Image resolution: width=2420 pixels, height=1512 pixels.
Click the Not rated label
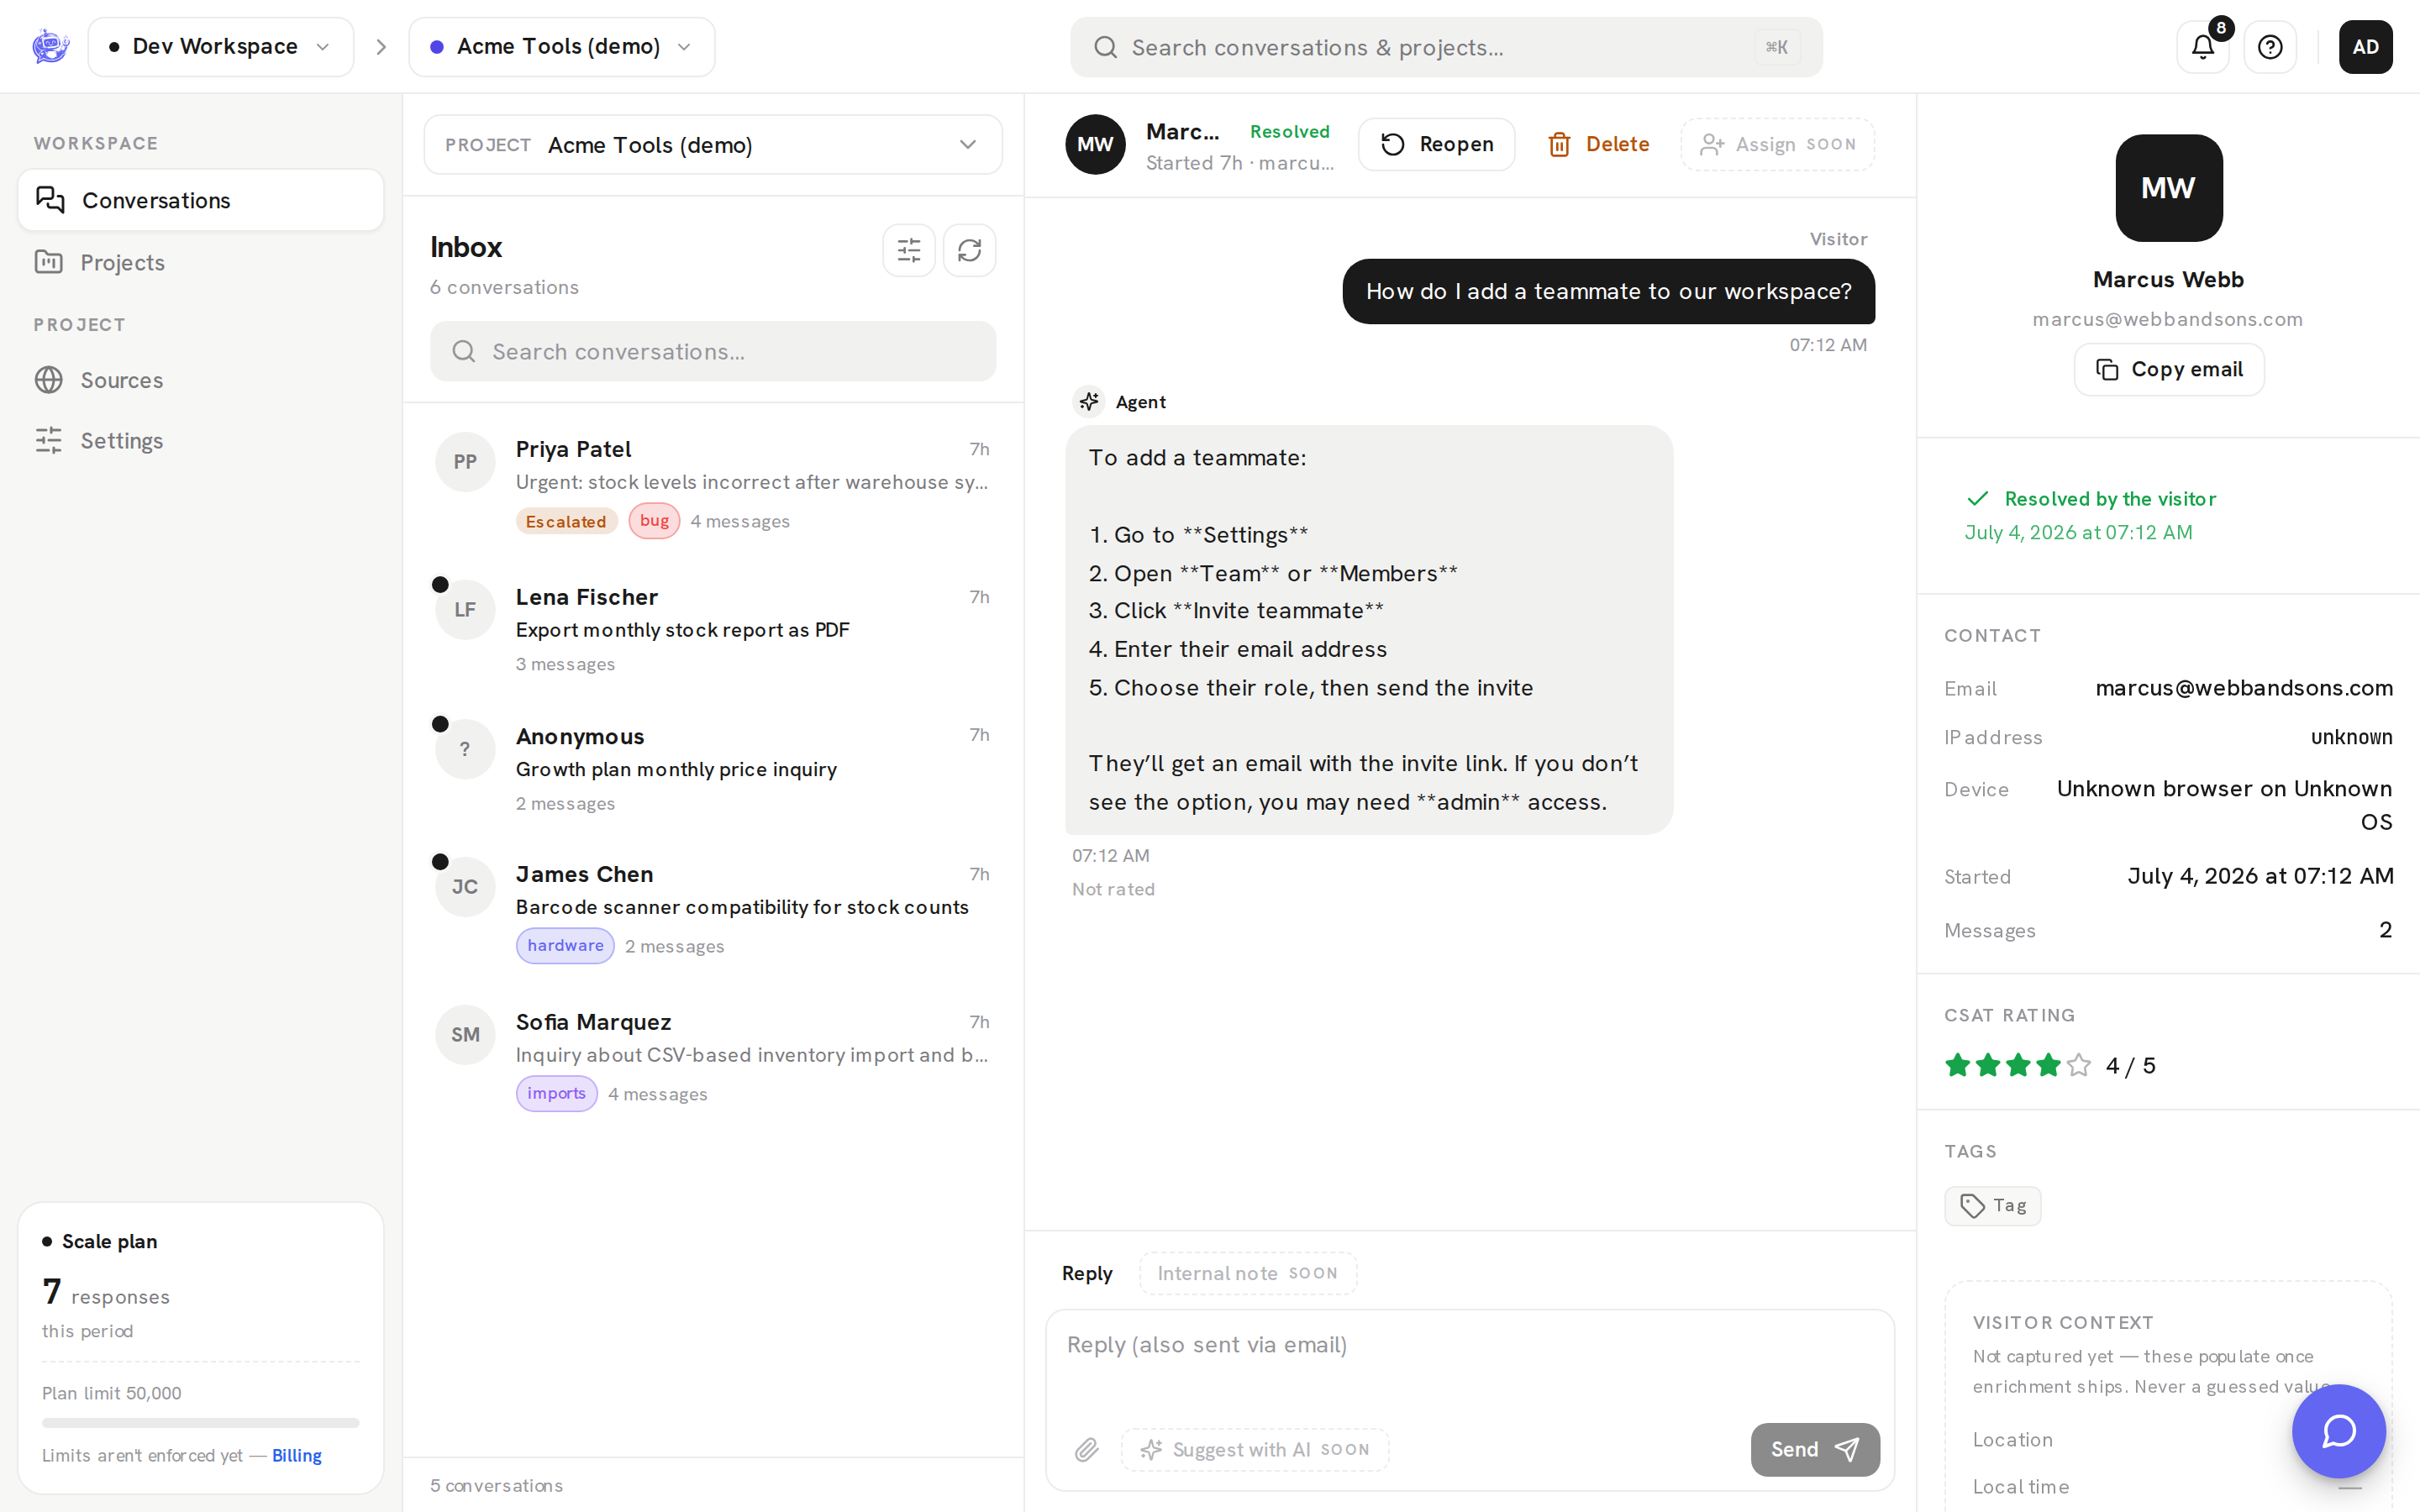[1113, 889]
